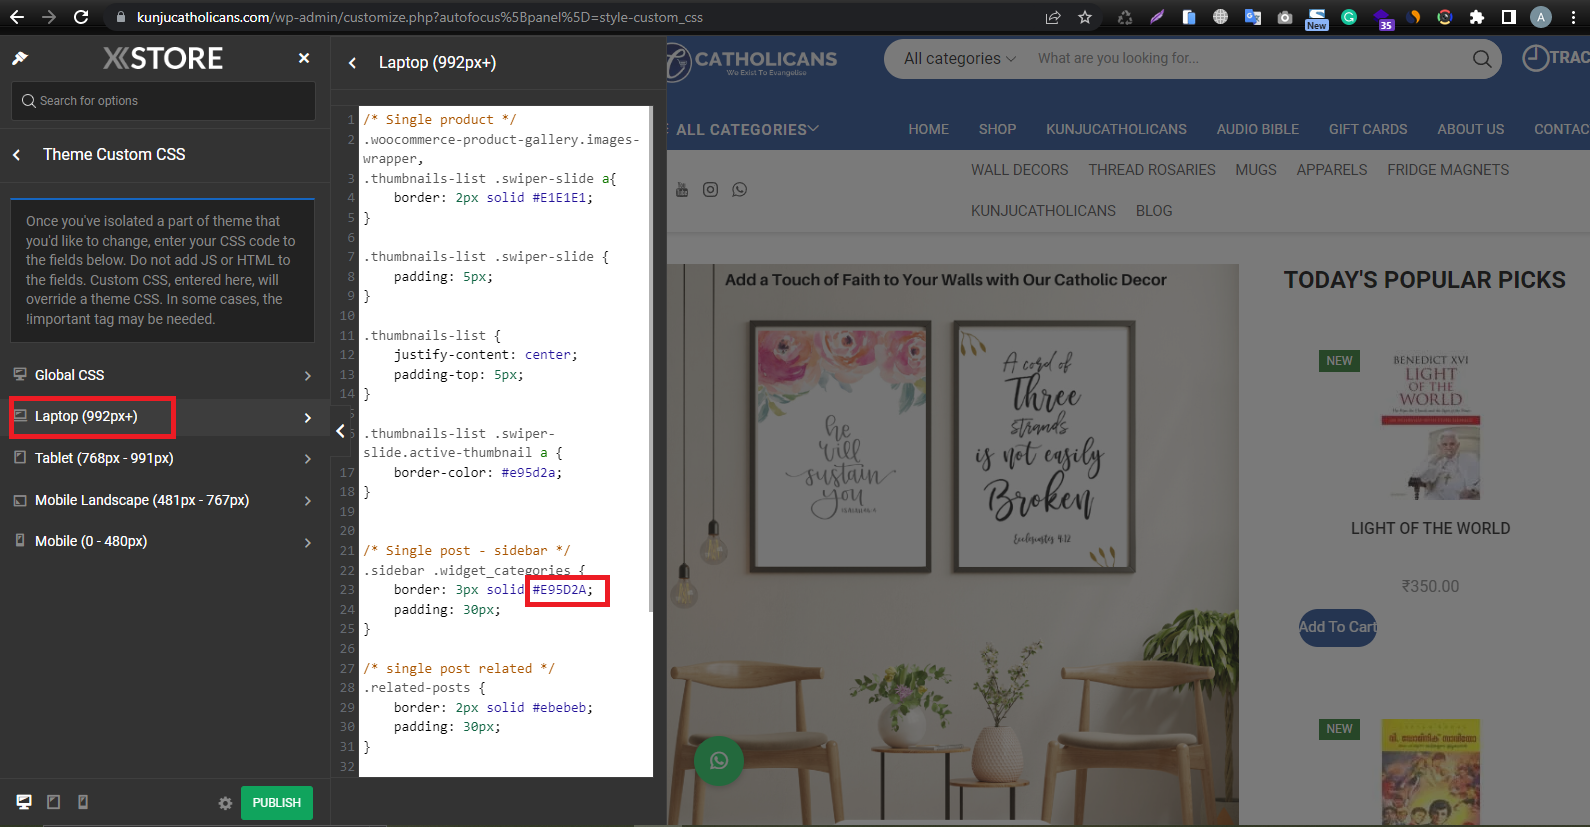Open AUDIO BIBLE menu item

pyautogui.click(x=1258, y=130)
